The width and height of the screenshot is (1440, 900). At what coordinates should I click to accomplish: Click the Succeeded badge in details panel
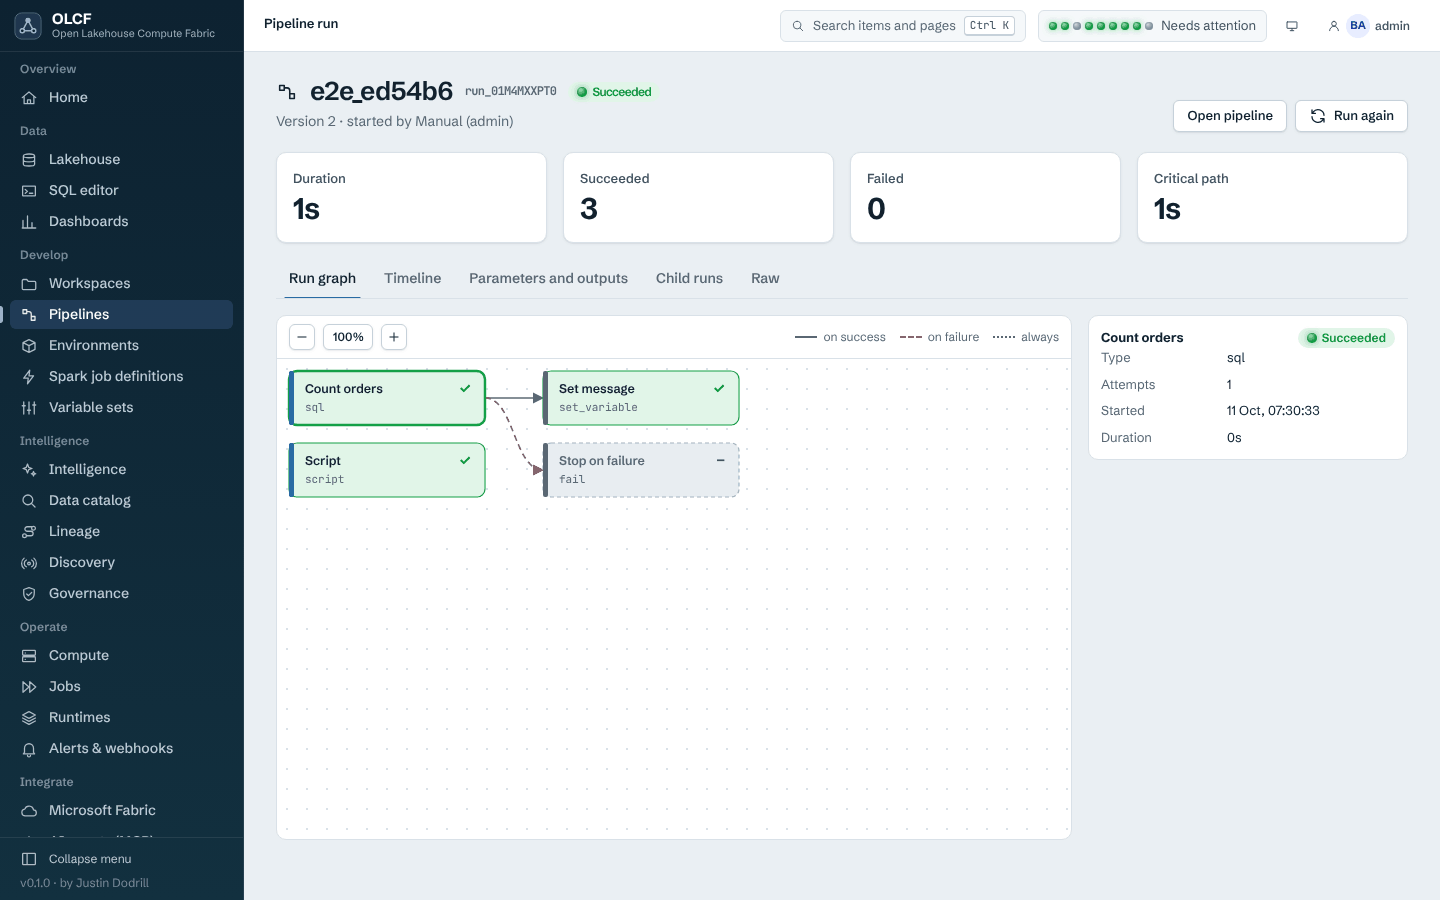coord(1346,338)
